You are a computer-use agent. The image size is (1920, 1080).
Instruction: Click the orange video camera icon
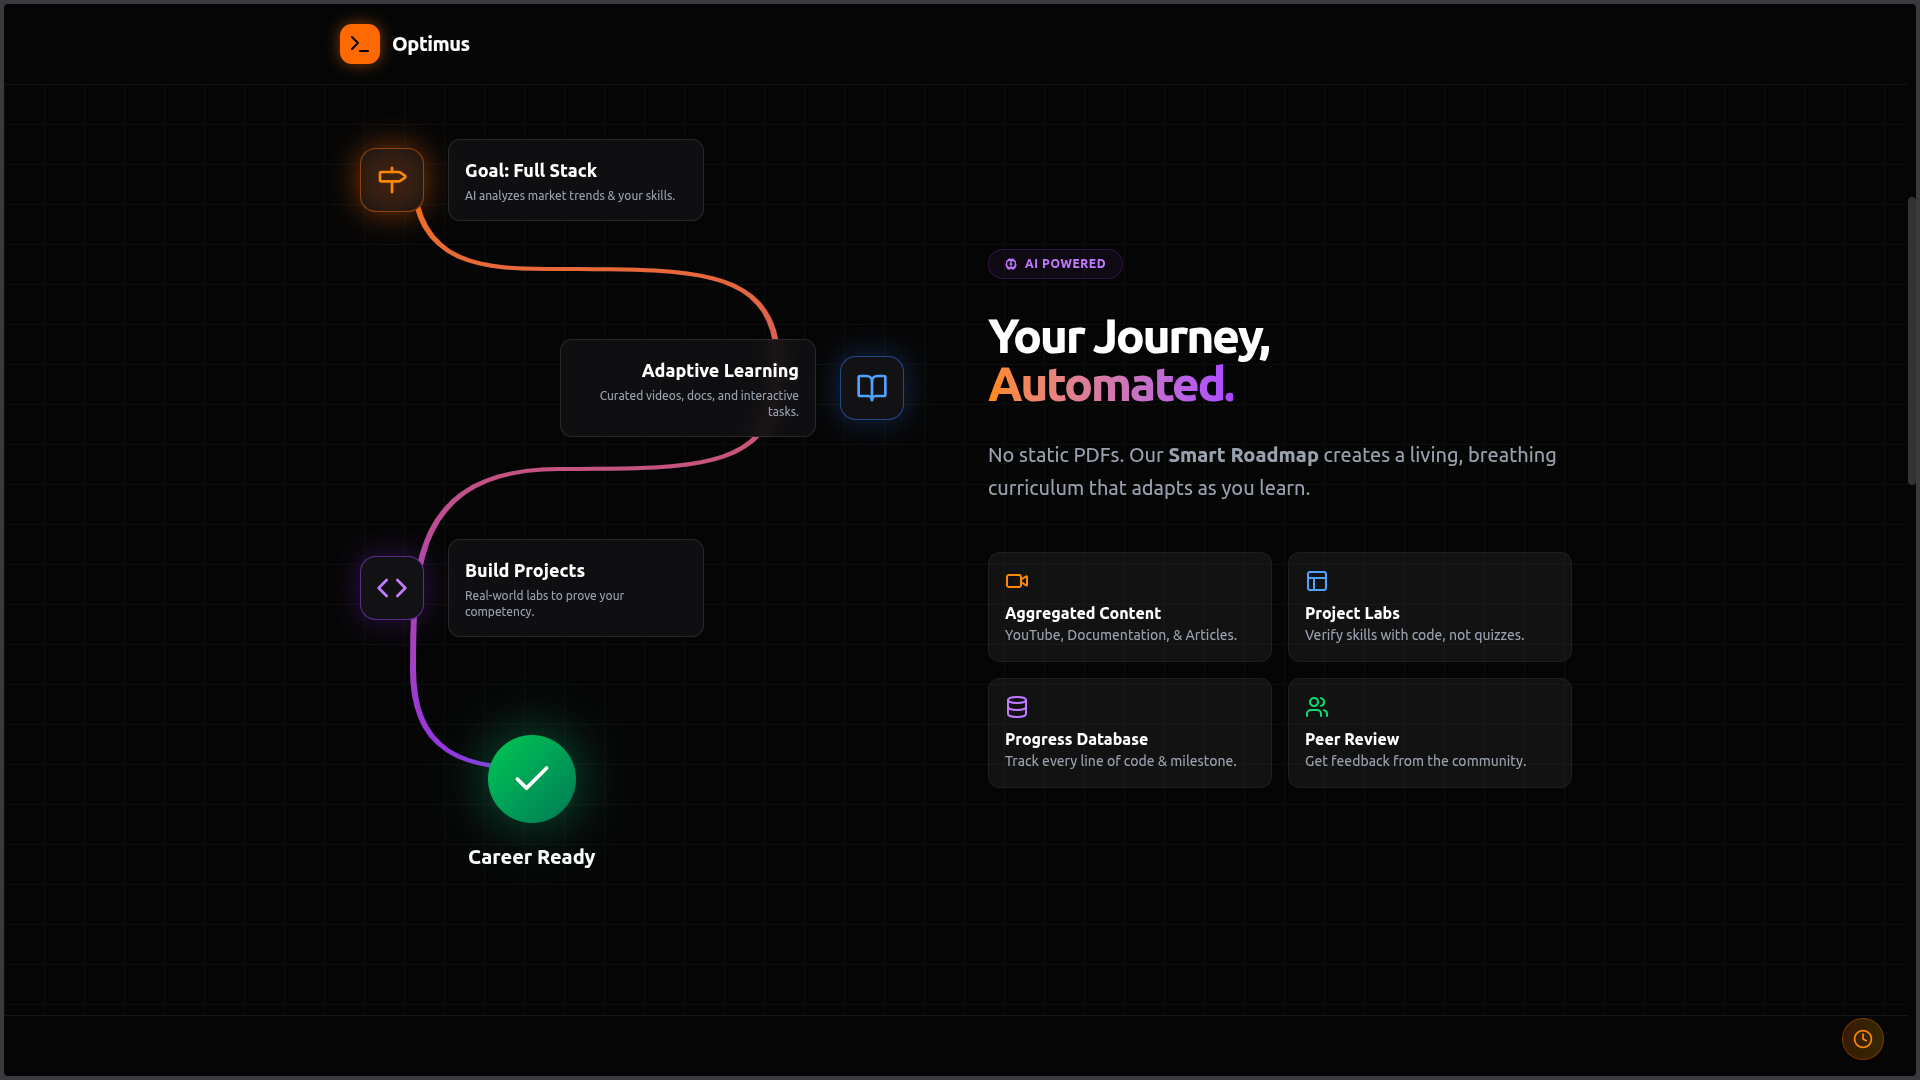coord(1016,581)
